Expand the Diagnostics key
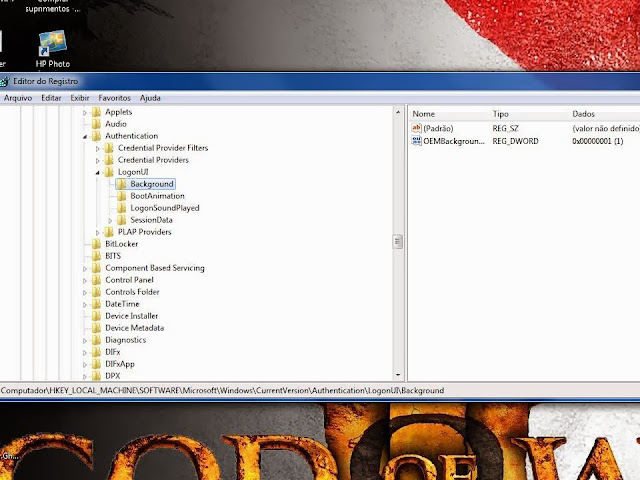 click(85, 340)
